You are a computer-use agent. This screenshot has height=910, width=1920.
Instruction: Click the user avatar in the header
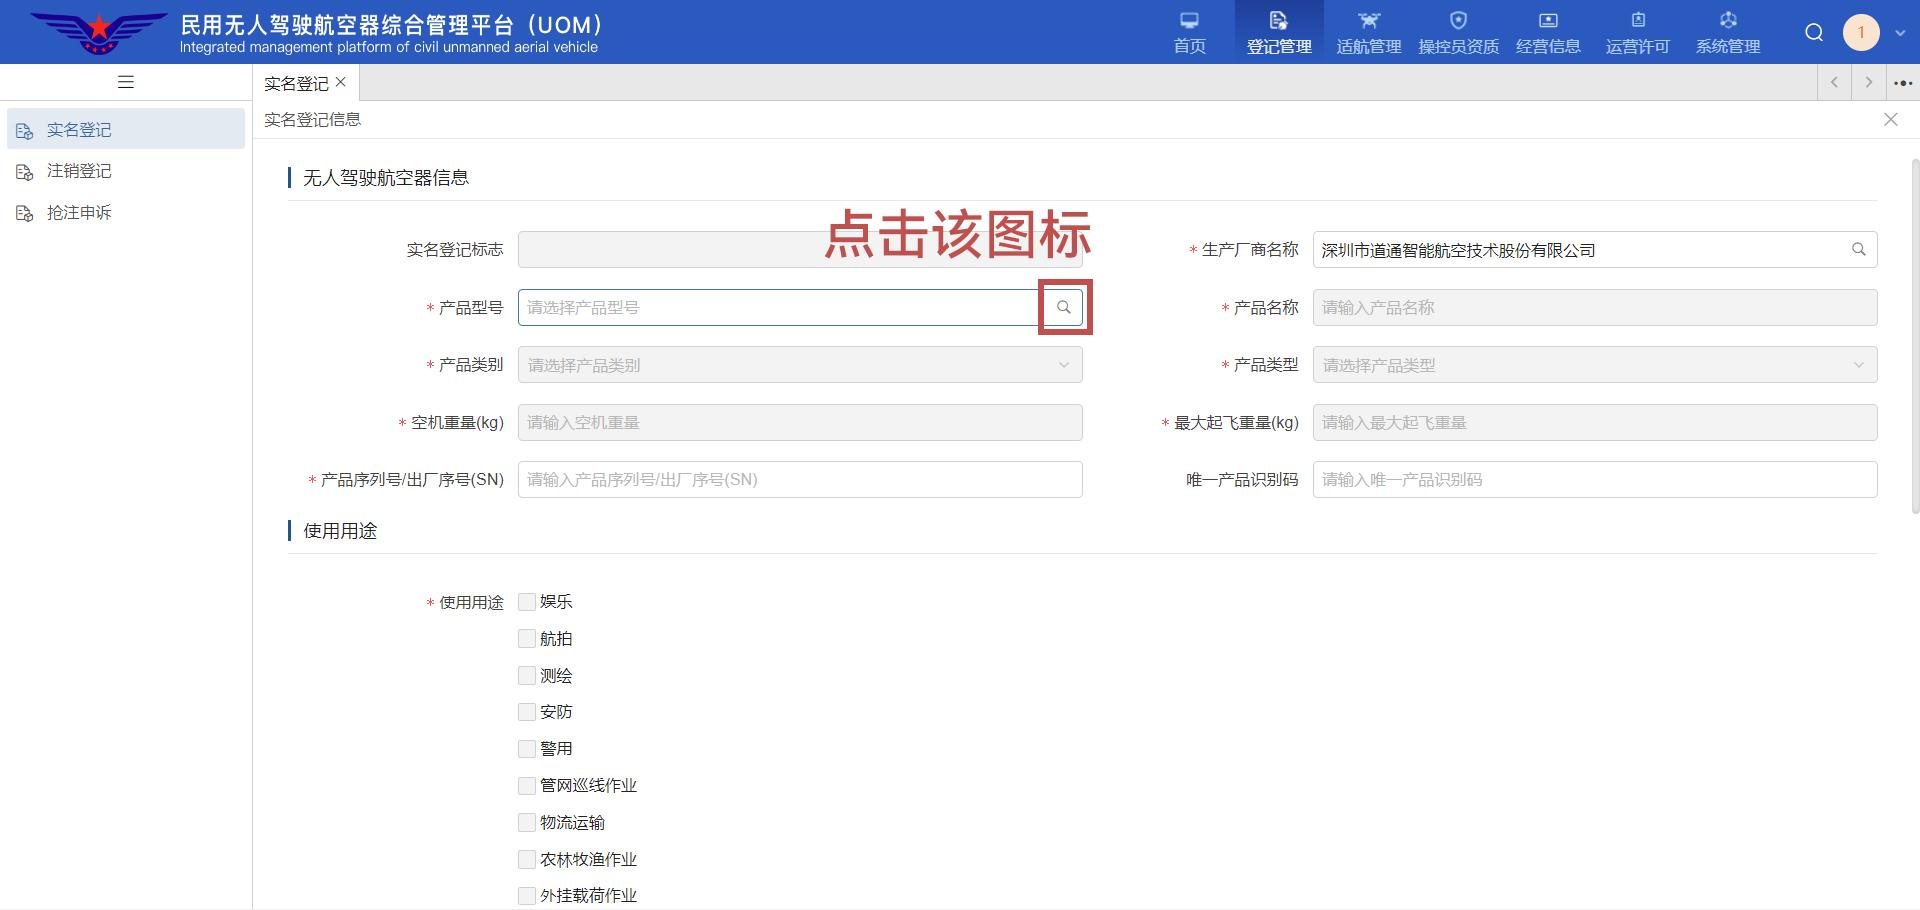coord(1861,32)
